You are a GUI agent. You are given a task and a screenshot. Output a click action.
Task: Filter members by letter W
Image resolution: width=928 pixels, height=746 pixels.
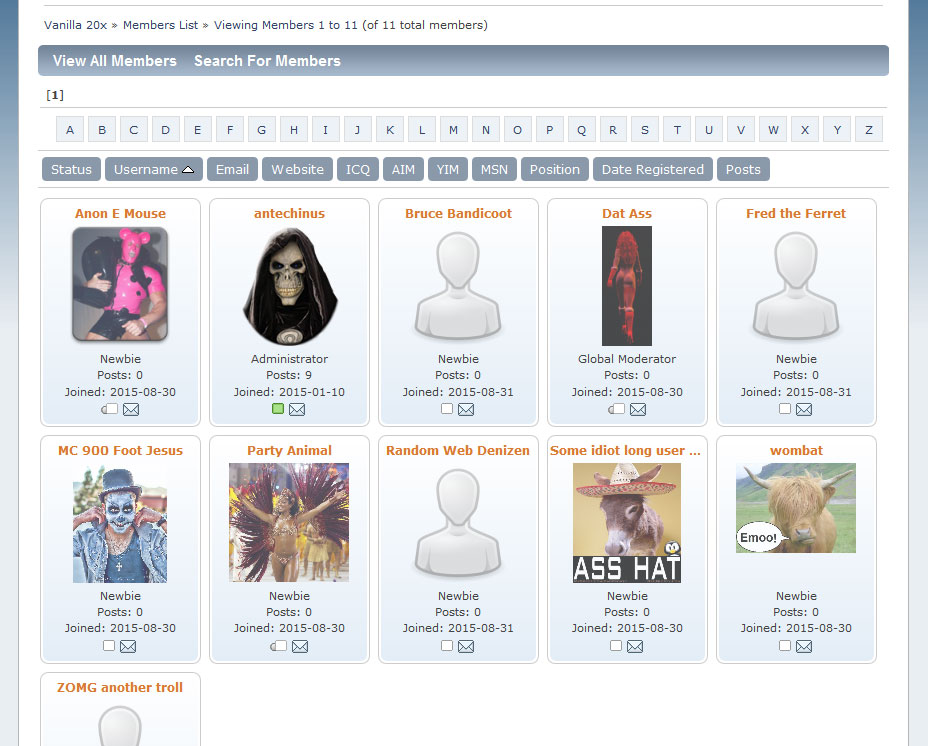[773, 130]
